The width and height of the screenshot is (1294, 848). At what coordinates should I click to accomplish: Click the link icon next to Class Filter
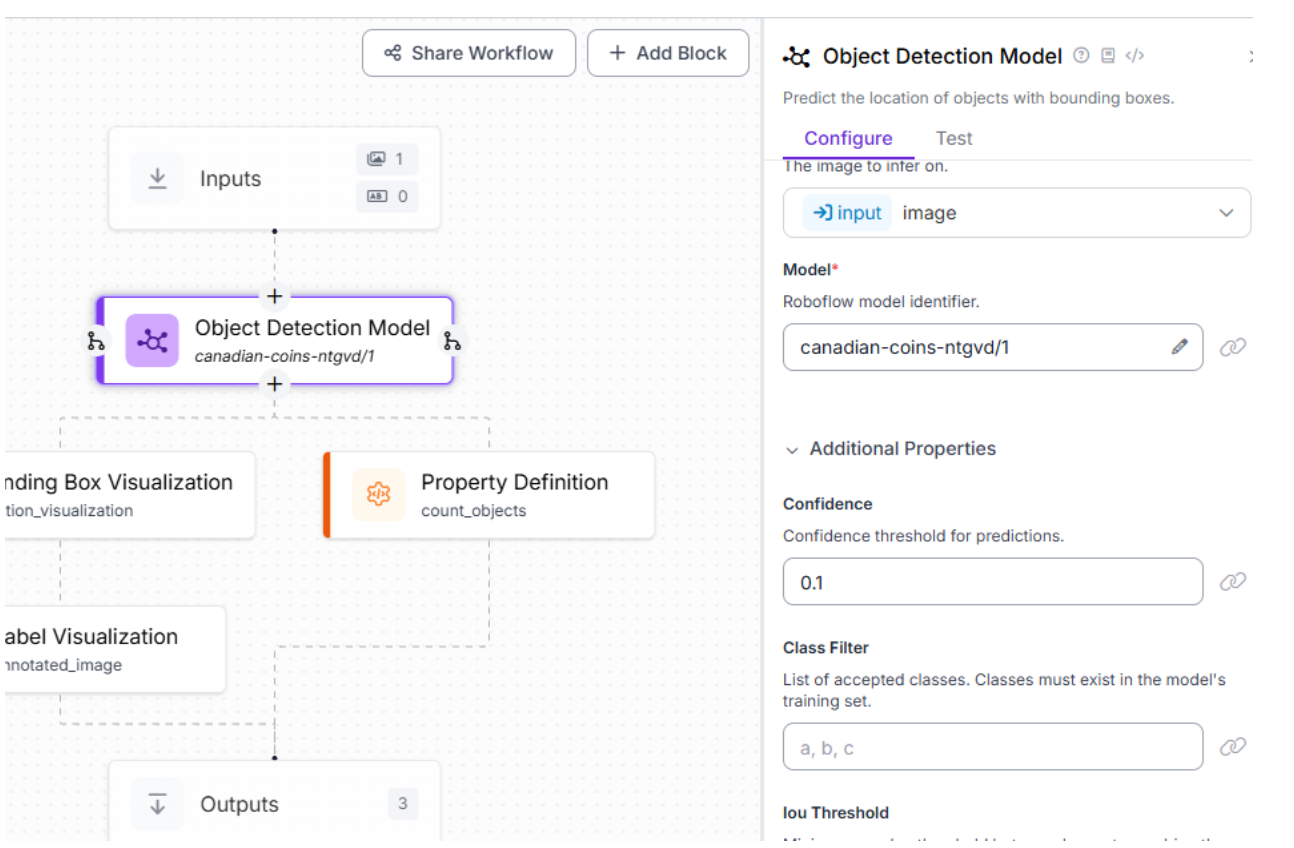tap(1233, 746)
